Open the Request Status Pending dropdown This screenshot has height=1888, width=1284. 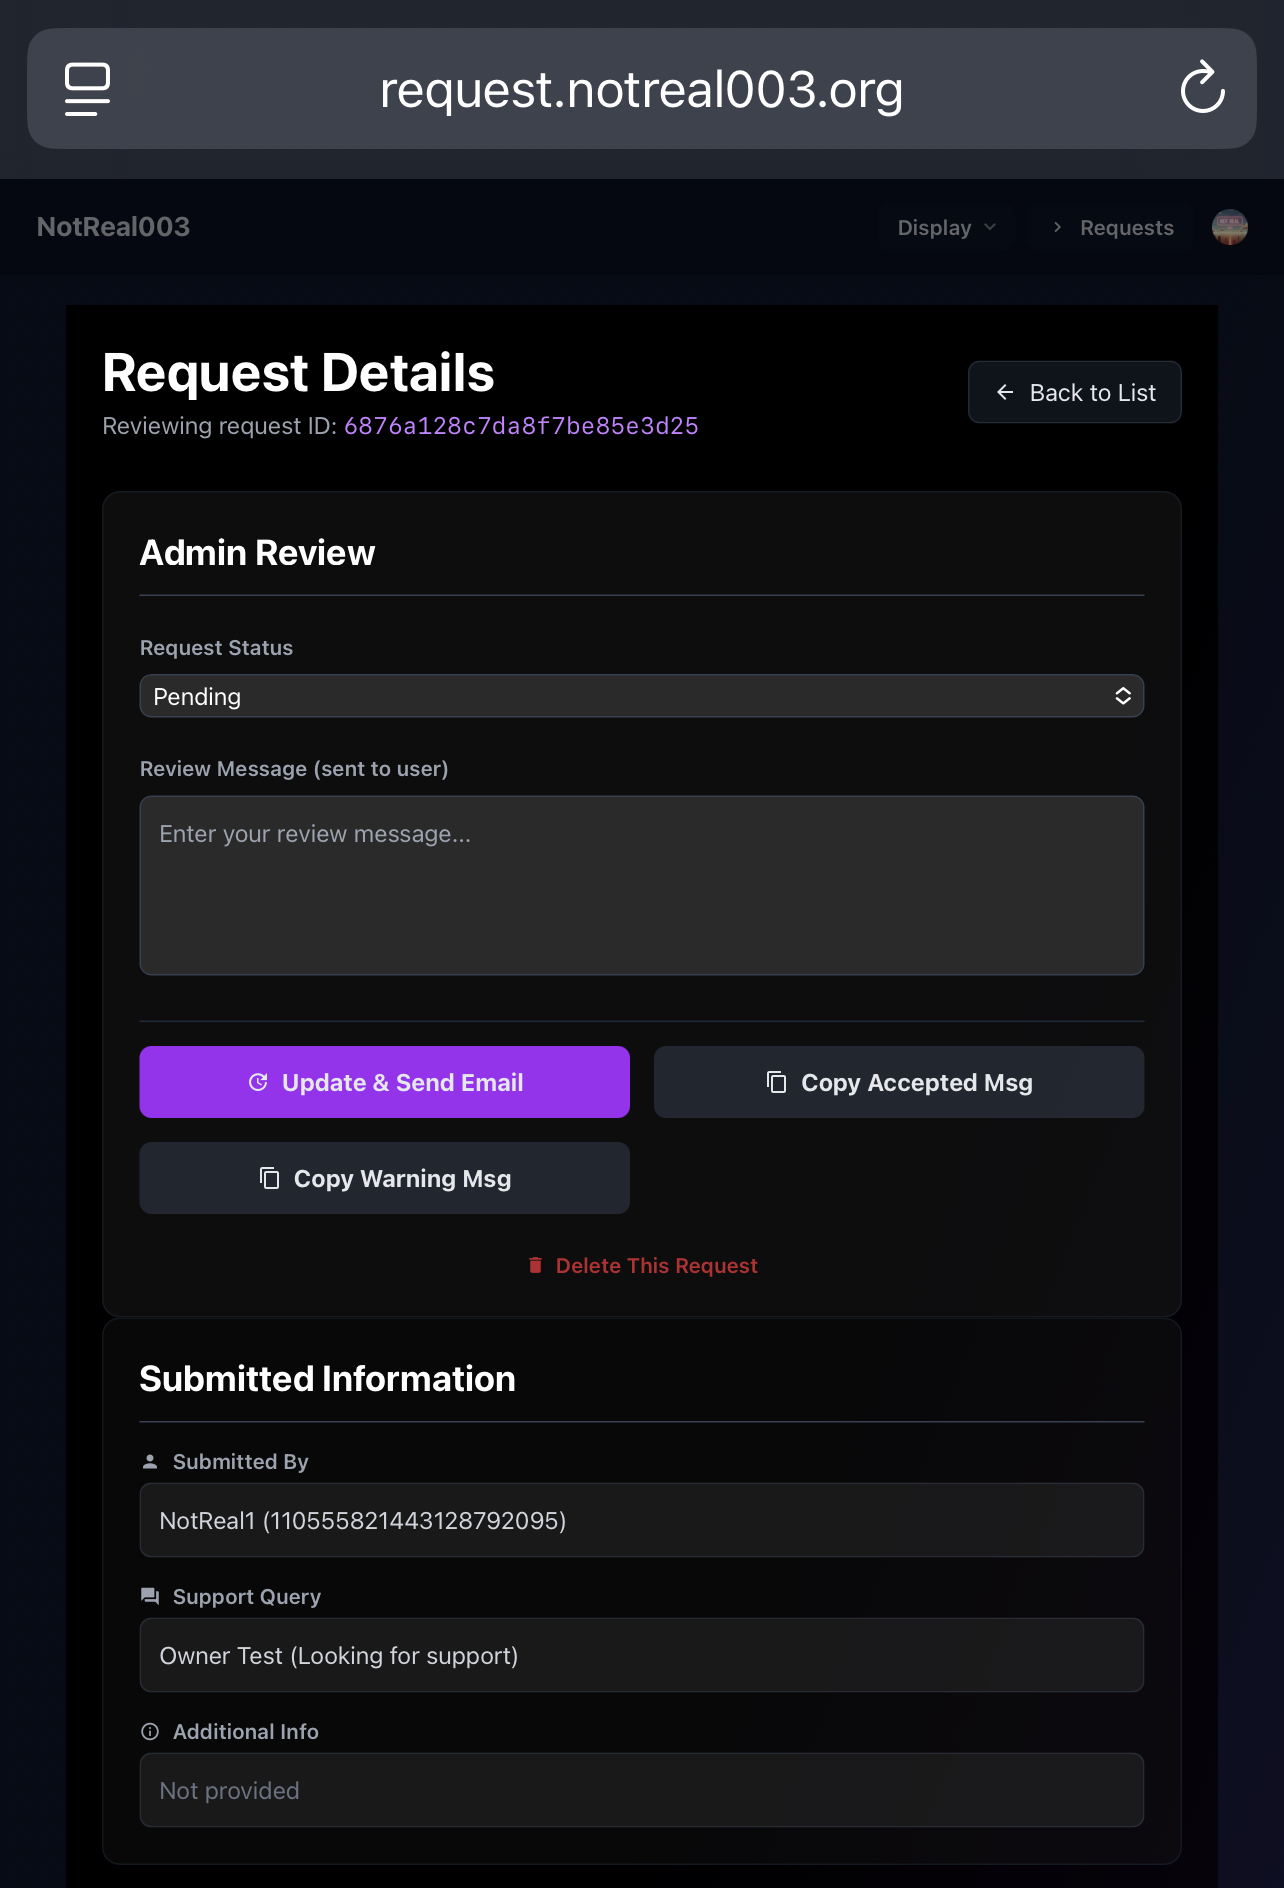[642, 696]
